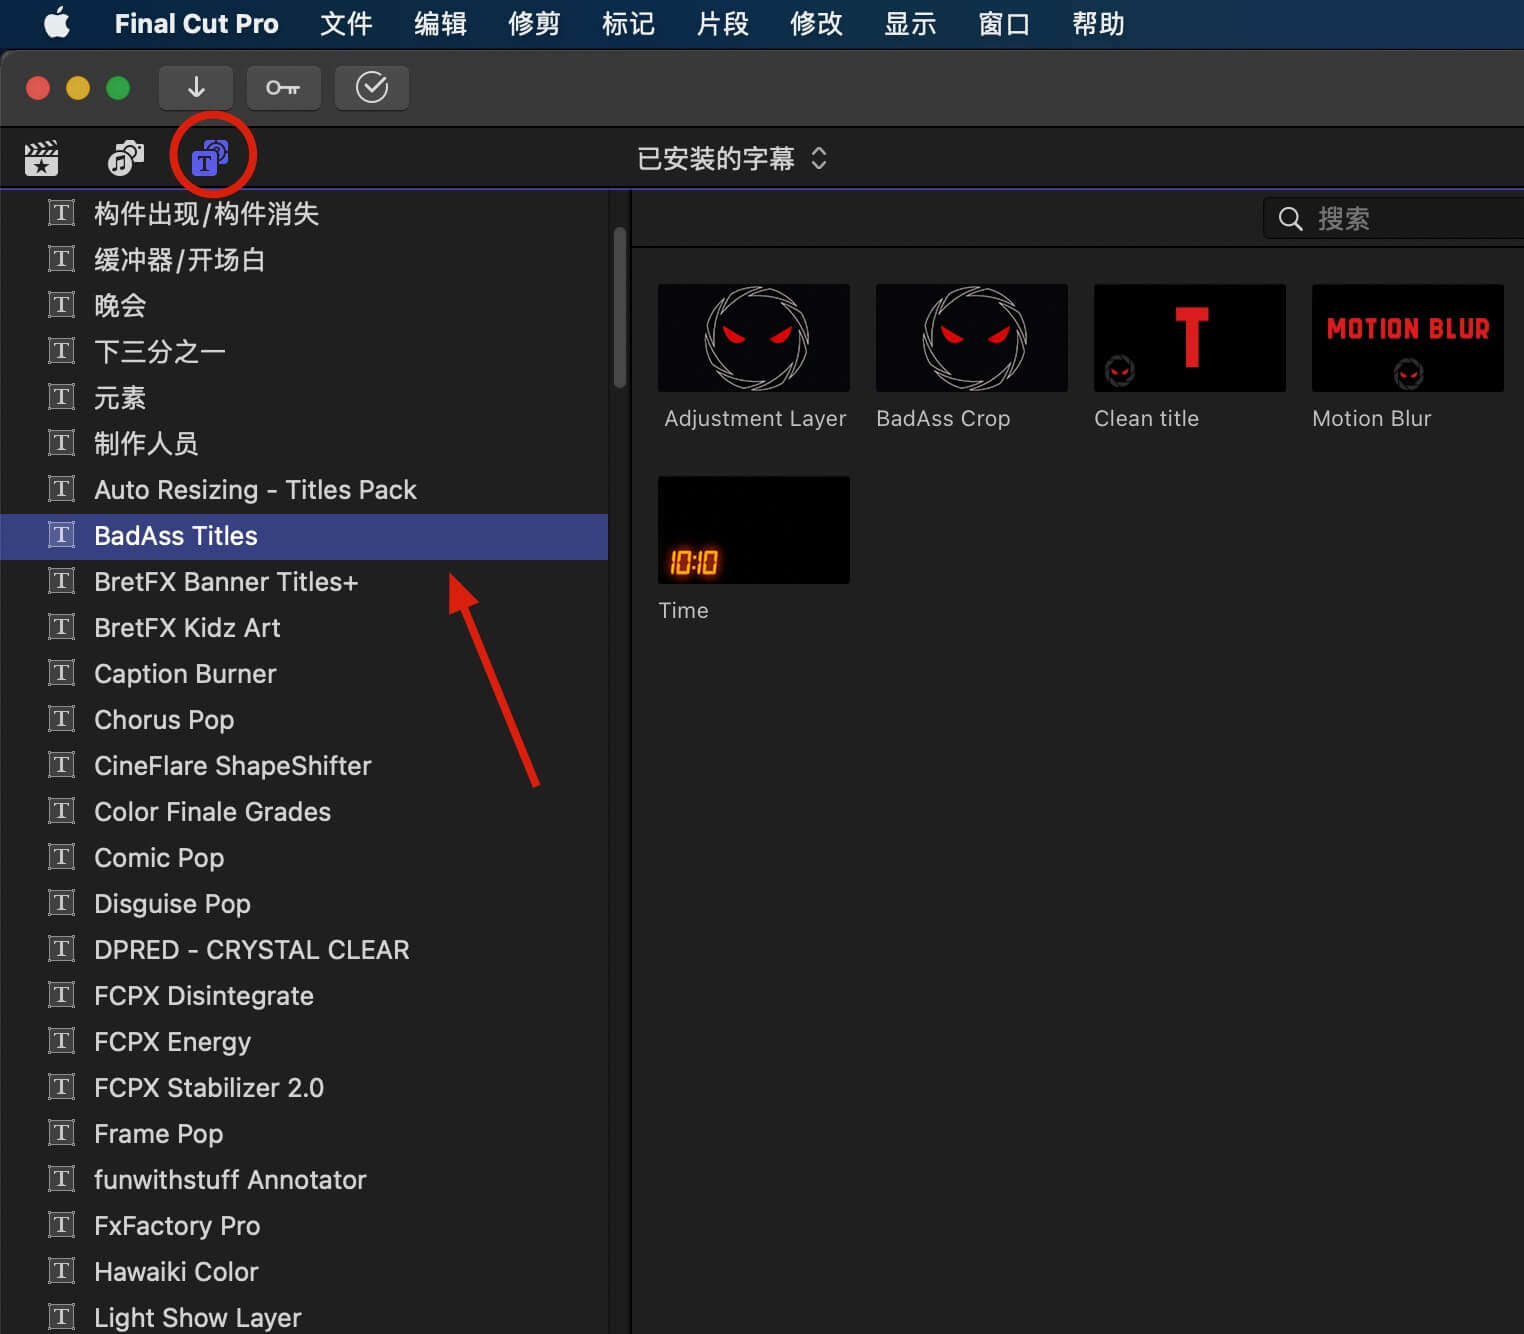Open the 修改 menu

pos(816,23)
